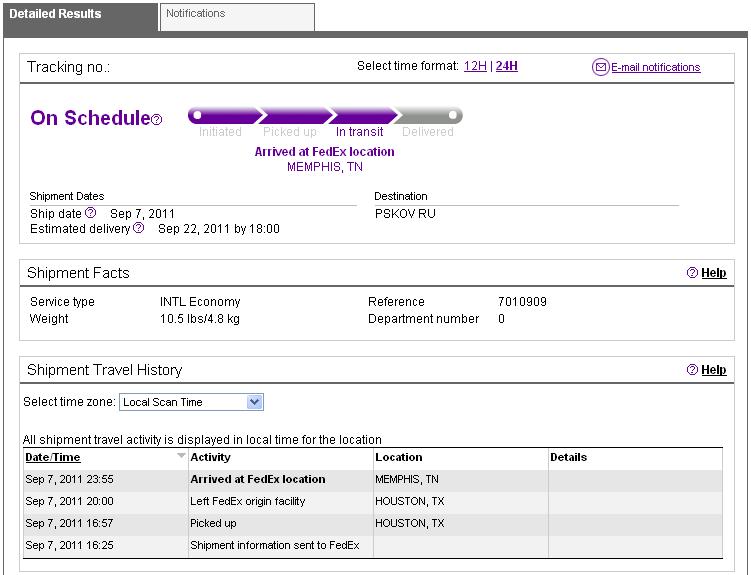This screenshot has width=751, height=575.
Task: Click question mark icon beside Estimated delivery
Action: pos(139,228)
